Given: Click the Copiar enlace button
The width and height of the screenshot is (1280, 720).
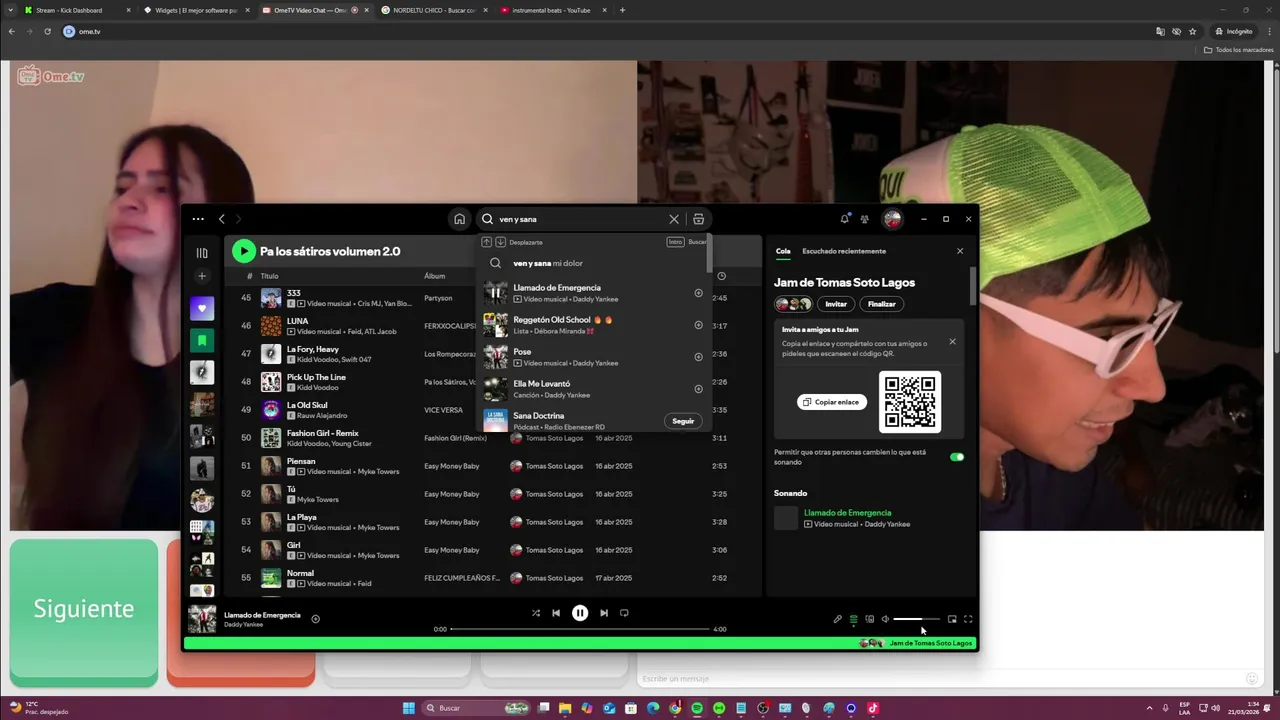Looking at the screenshot, I should 832,402.
